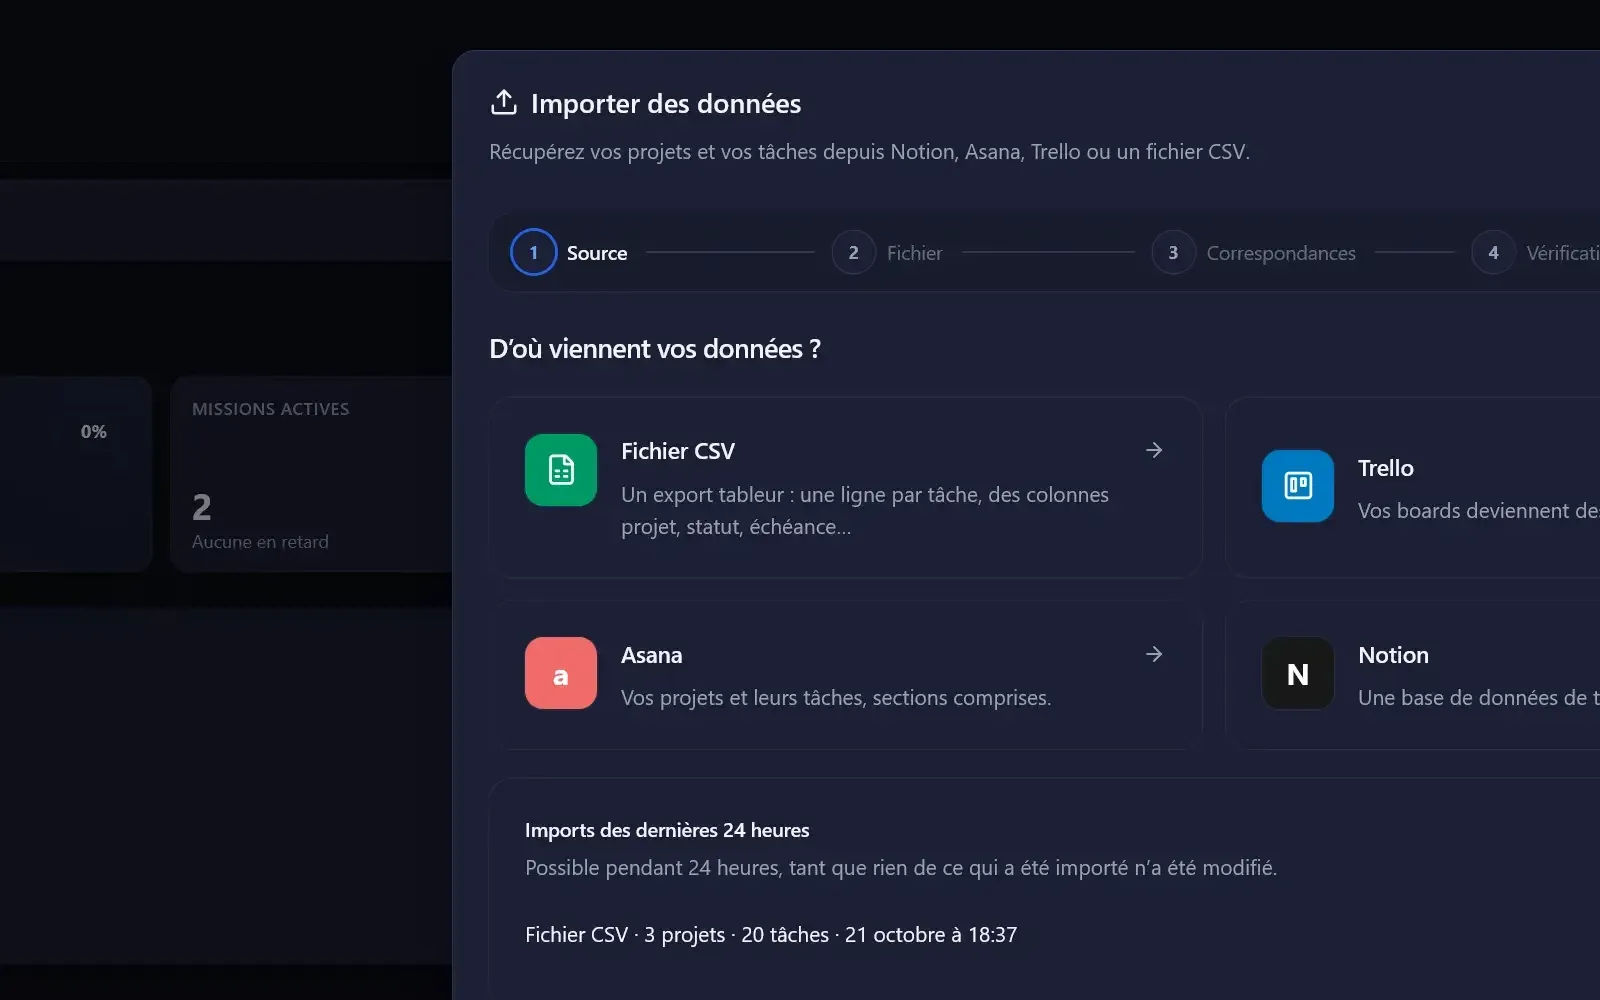This screenshot has height=1000, width=1600.
Task: Click the arrow on the Asana card
Action: [1154, 654]
